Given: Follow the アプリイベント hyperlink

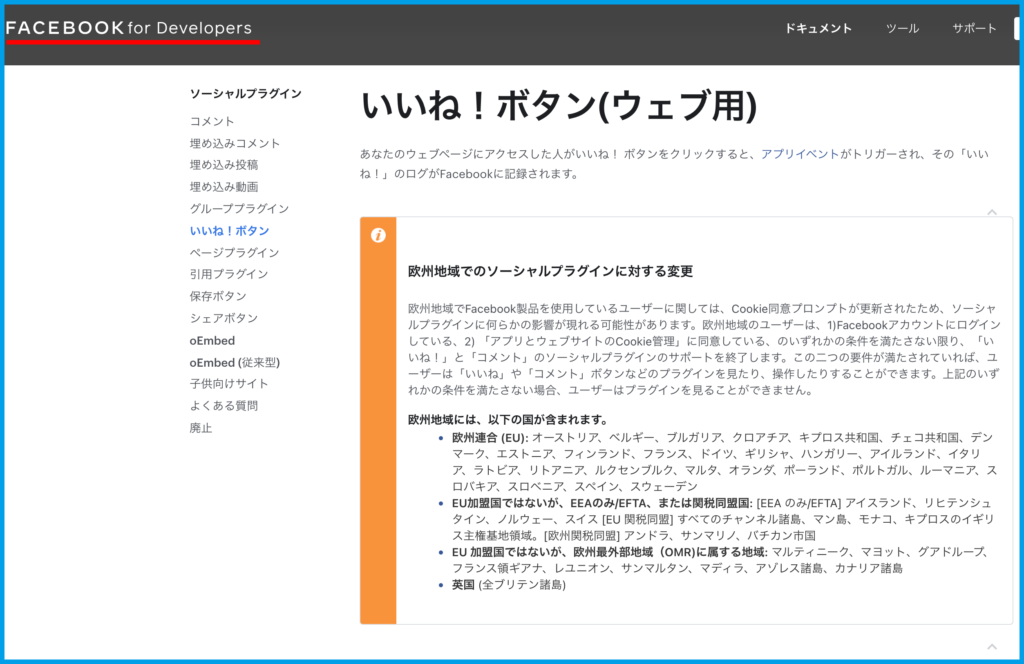Looking at the screenshot, I should pos(799,154).
